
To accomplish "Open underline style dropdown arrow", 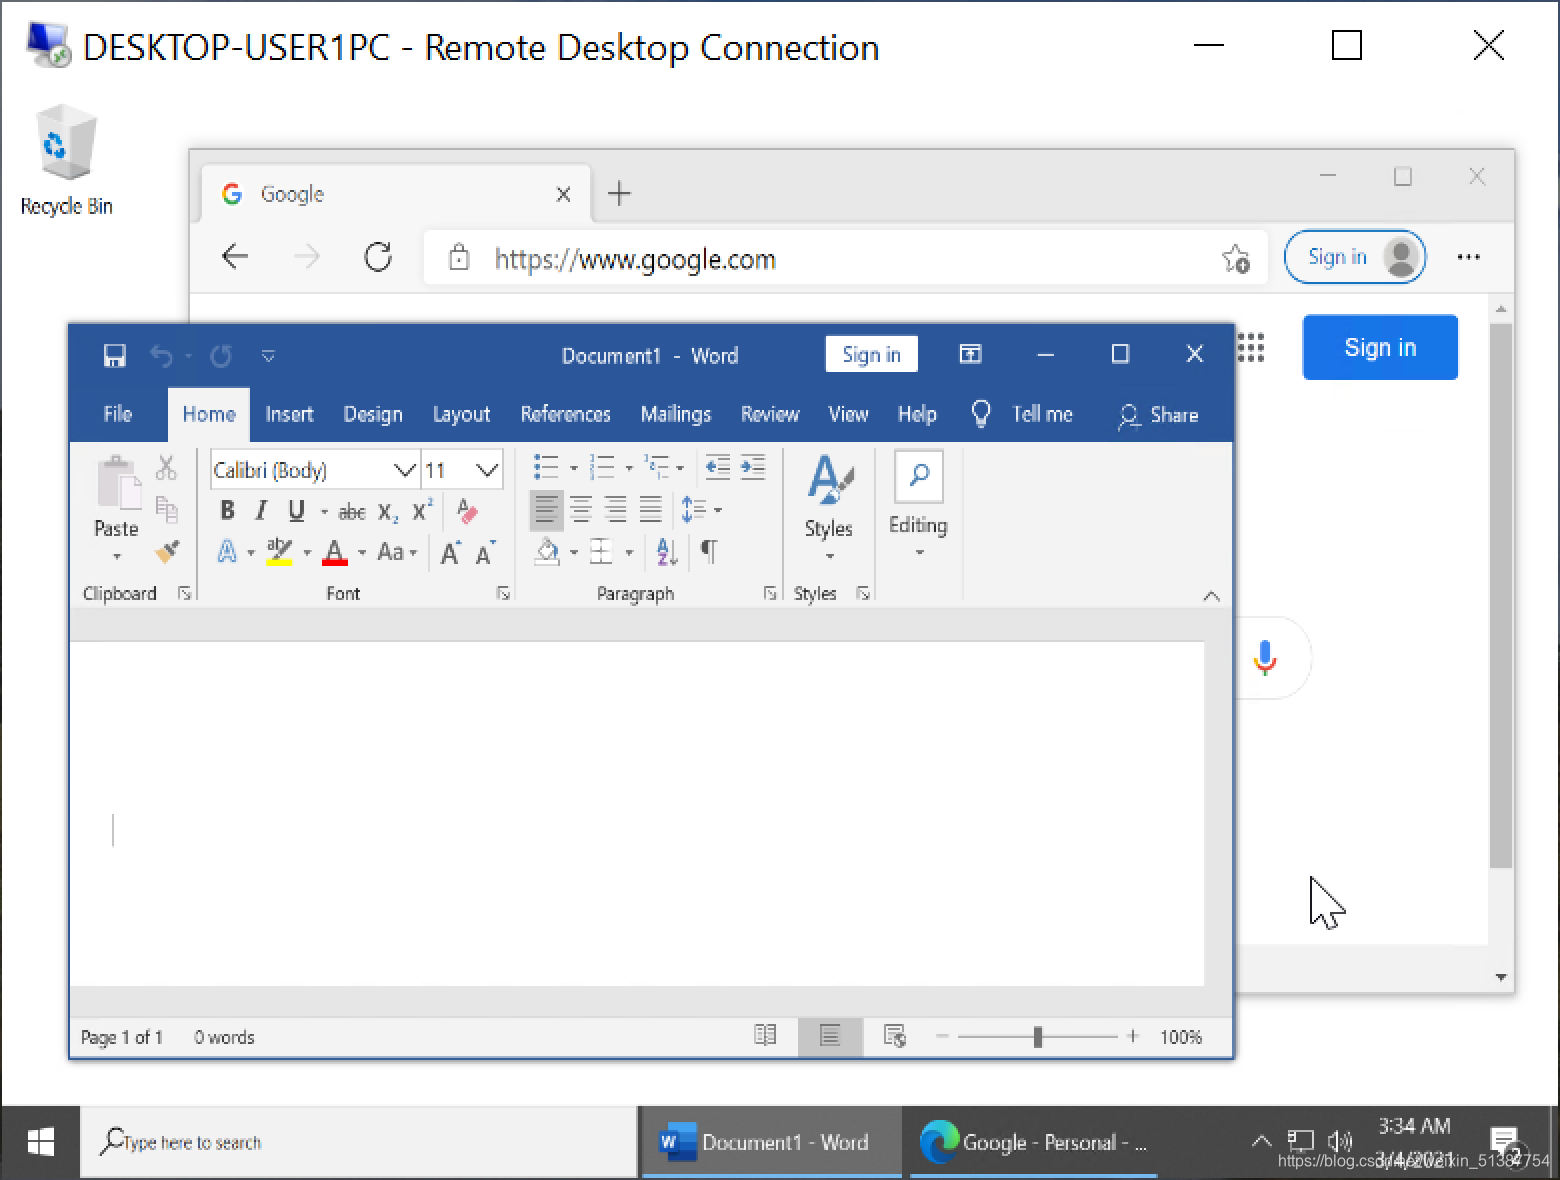I will pos(324,512).
